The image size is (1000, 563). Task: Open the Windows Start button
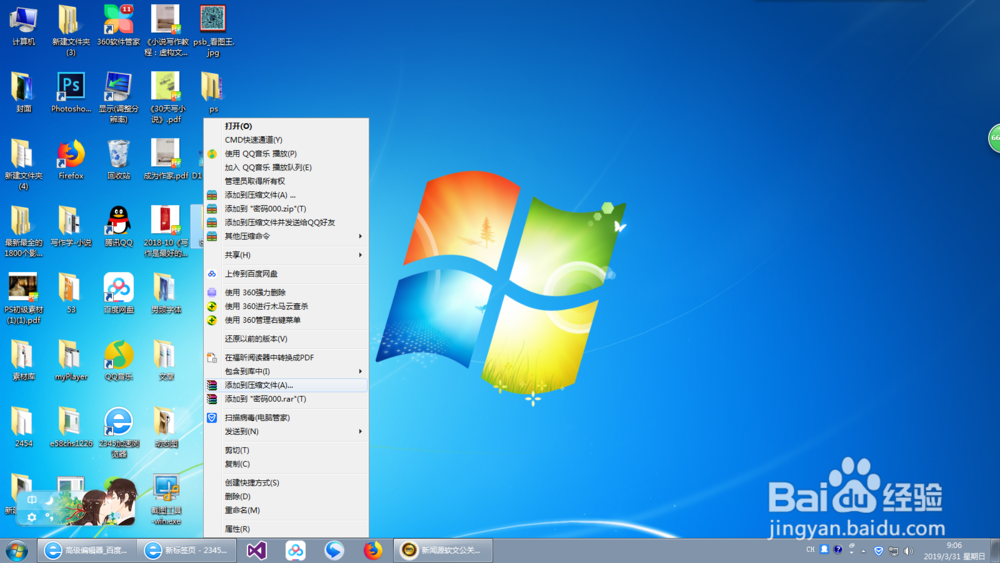tap(17, 550)
